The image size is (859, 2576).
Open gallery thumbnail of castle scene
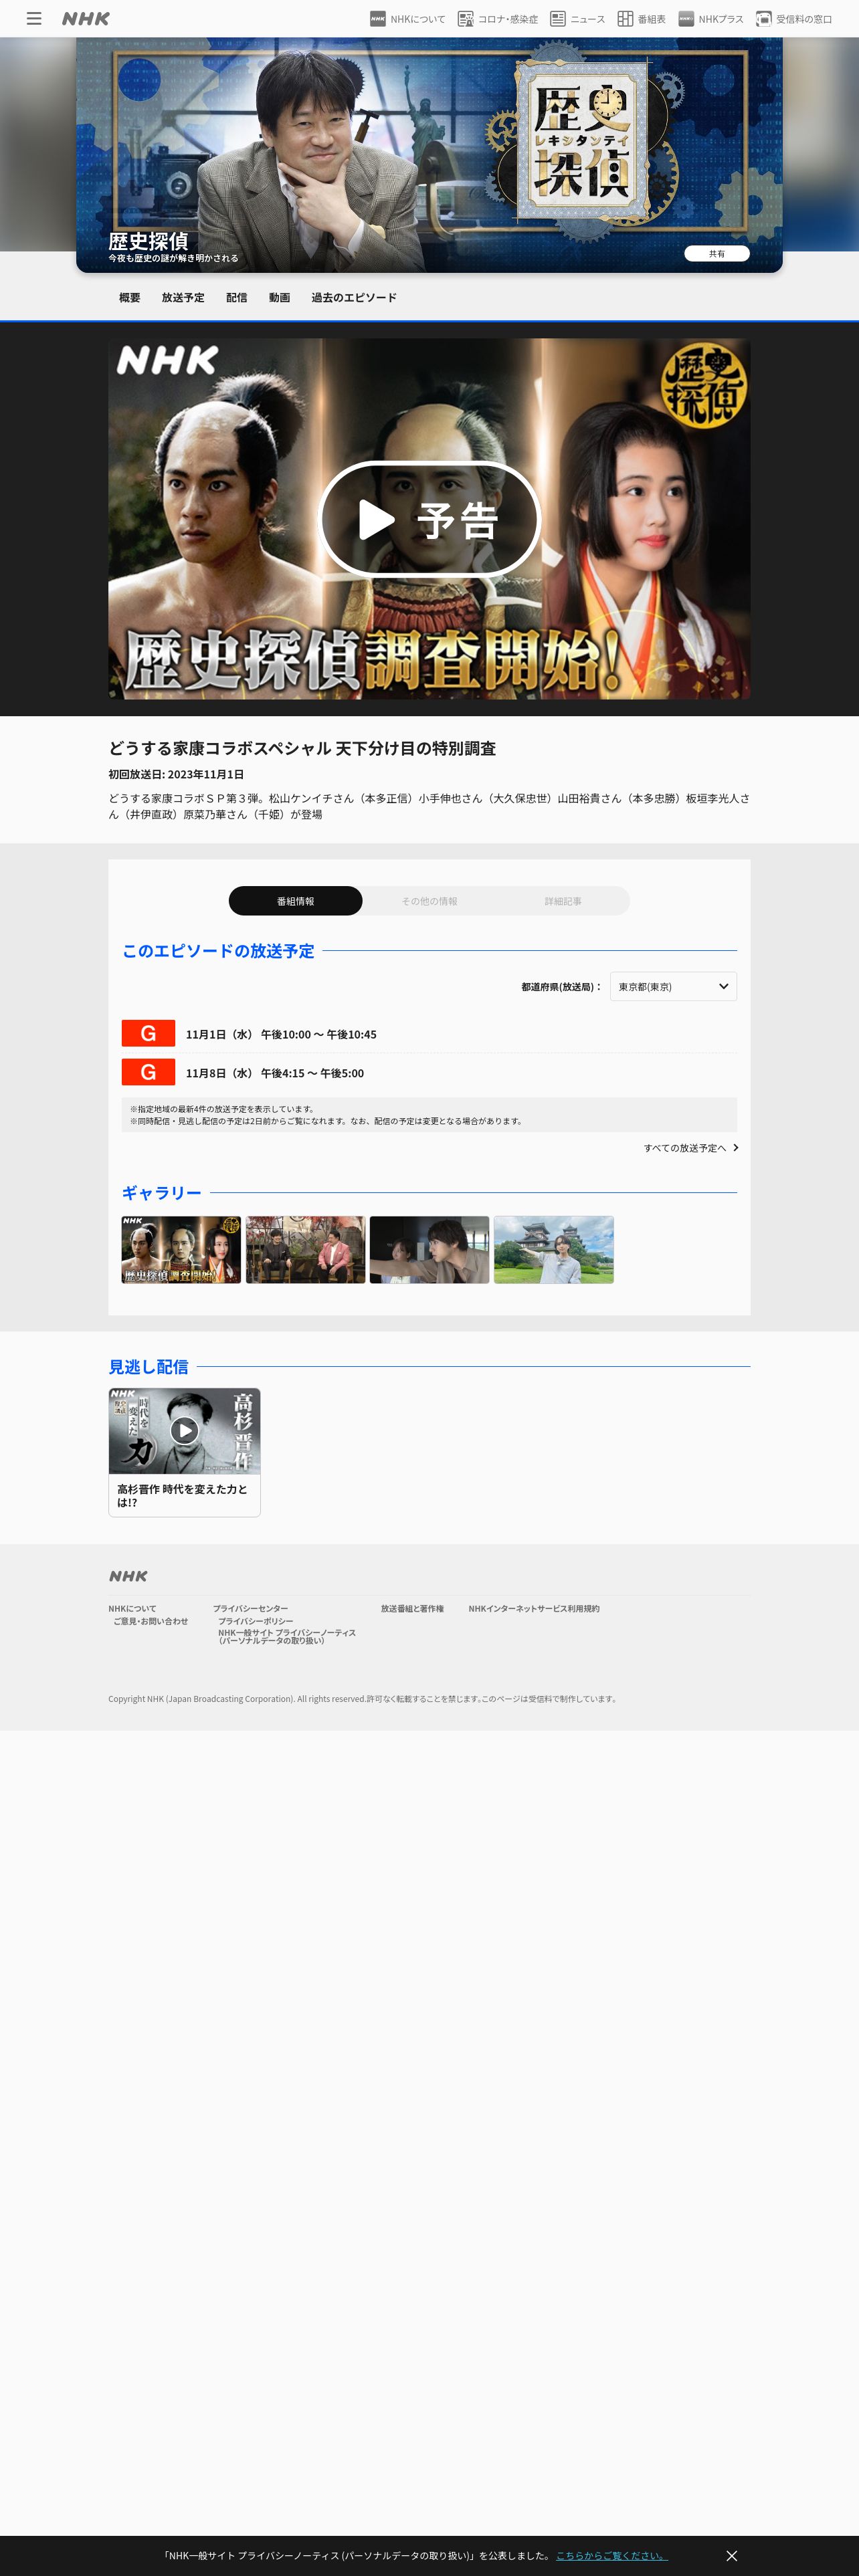point(553,1249)
